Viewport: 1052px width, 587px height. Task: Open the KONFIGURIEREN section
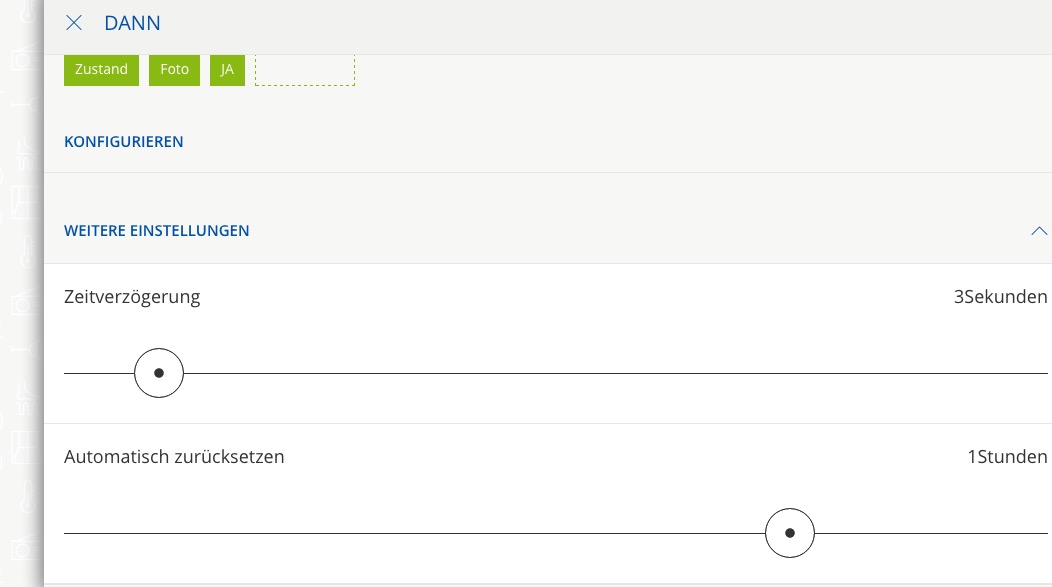[x=124, y=142]
